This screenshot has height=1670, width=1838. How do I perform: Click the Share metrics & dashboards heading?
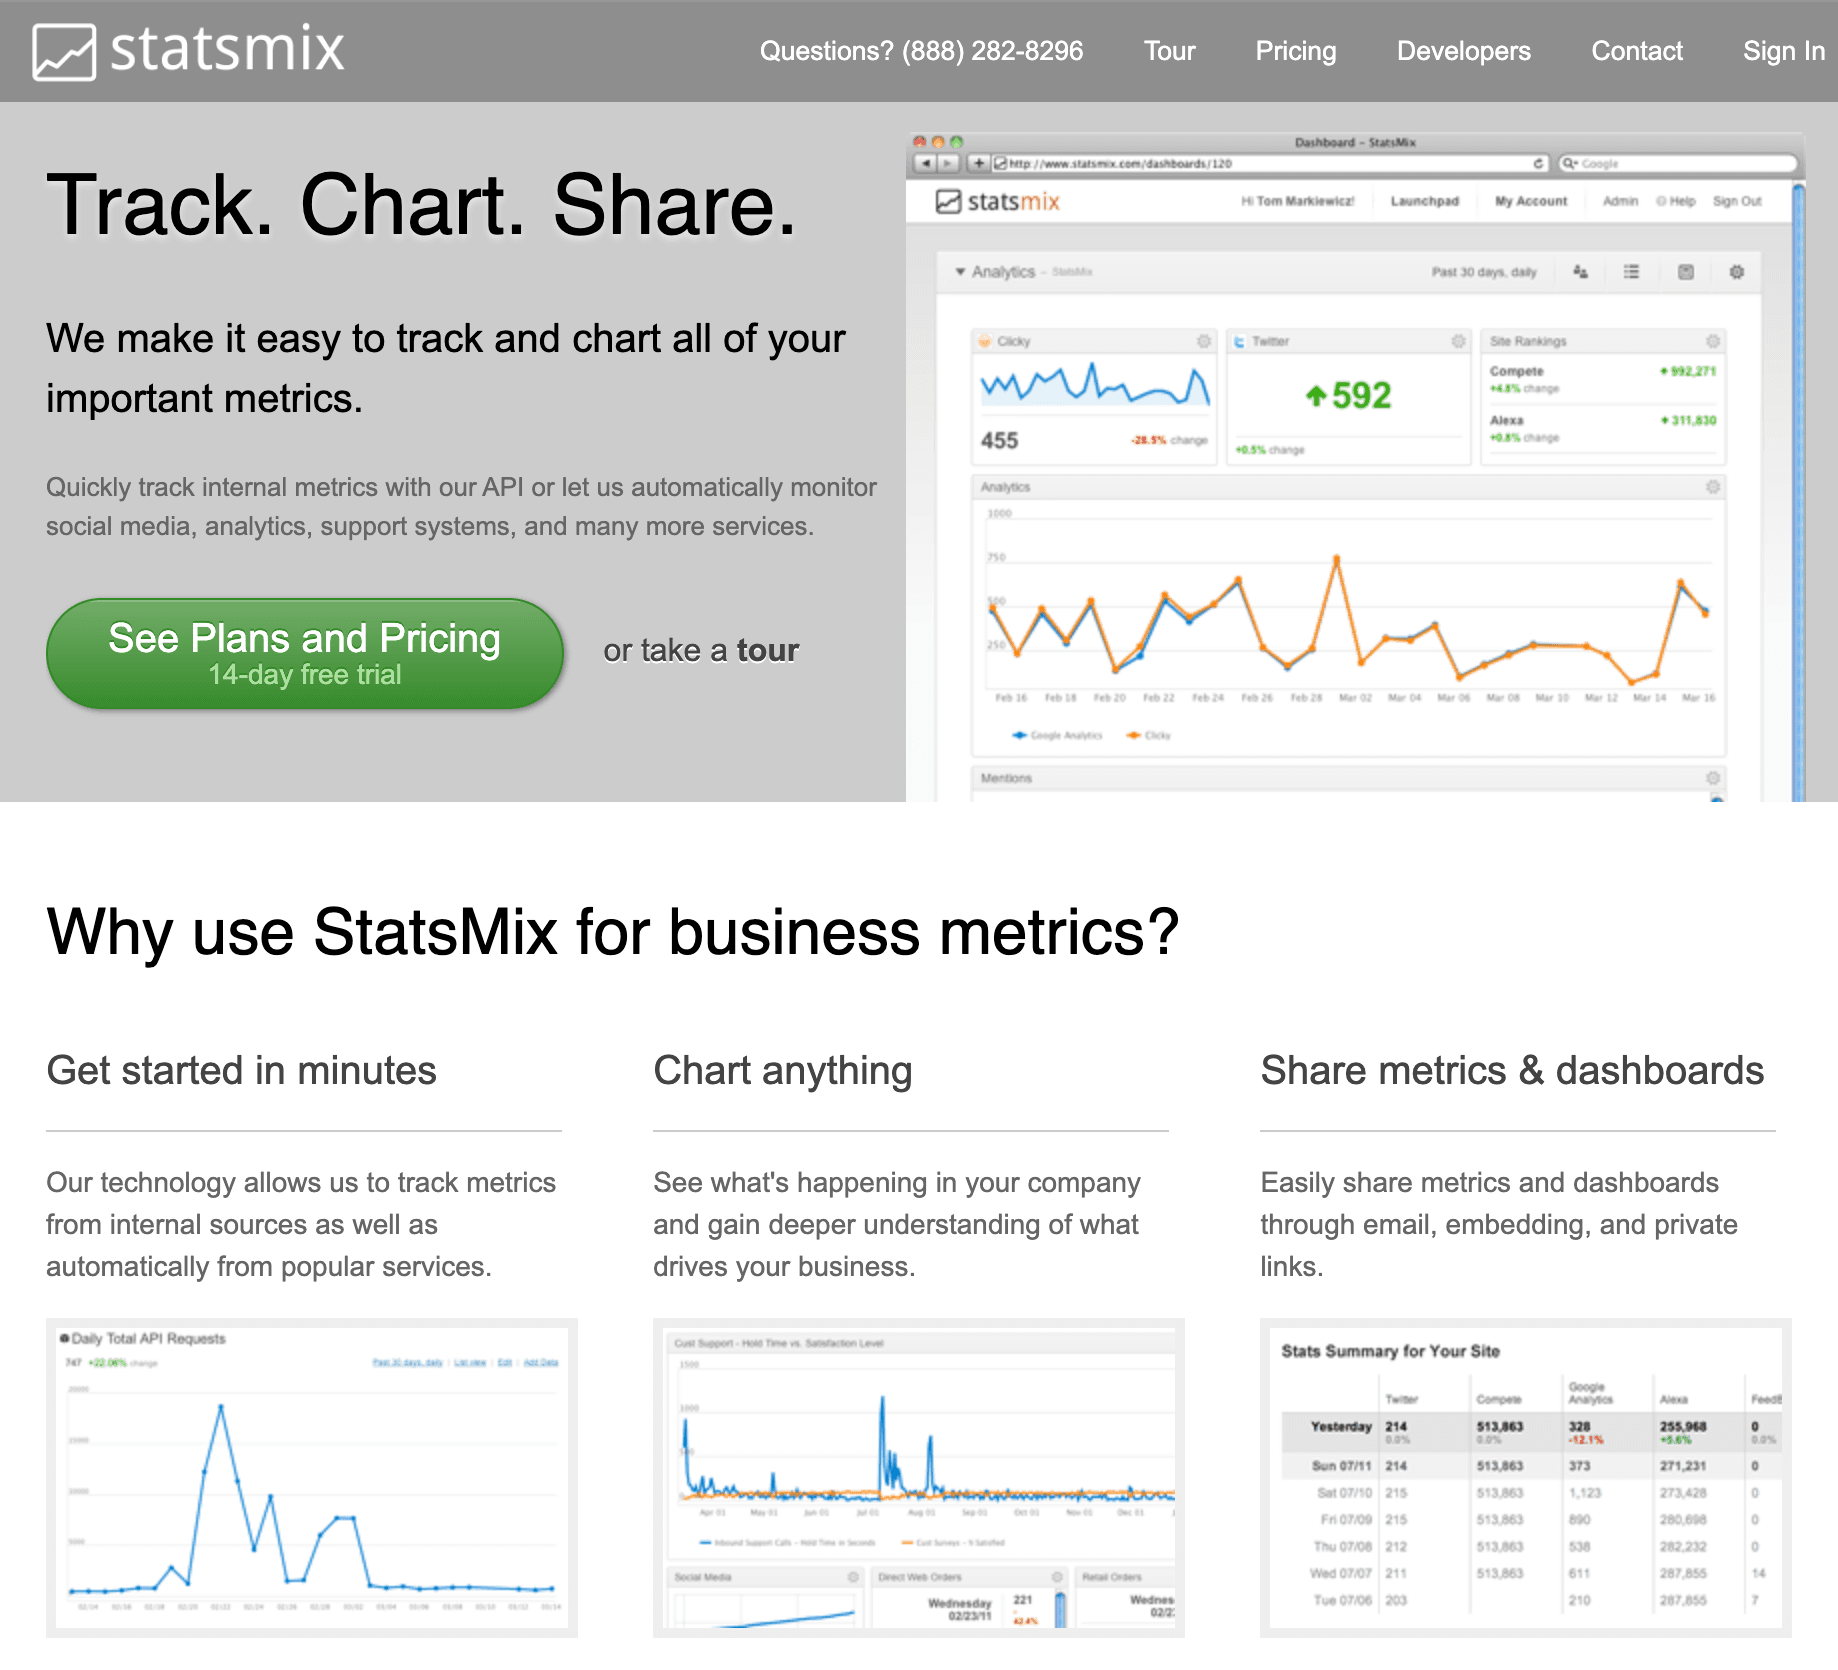click(x=1512, y=1070)
